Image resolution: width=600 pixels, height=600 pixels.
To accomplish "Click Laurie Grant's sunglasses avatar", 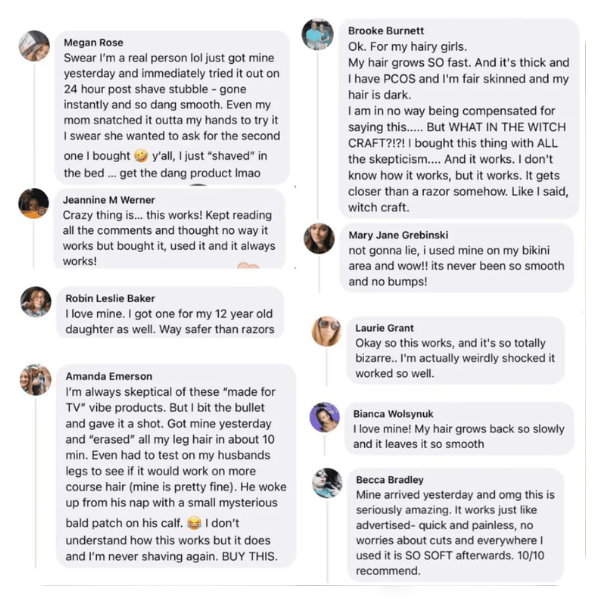I will click(326, 331).
